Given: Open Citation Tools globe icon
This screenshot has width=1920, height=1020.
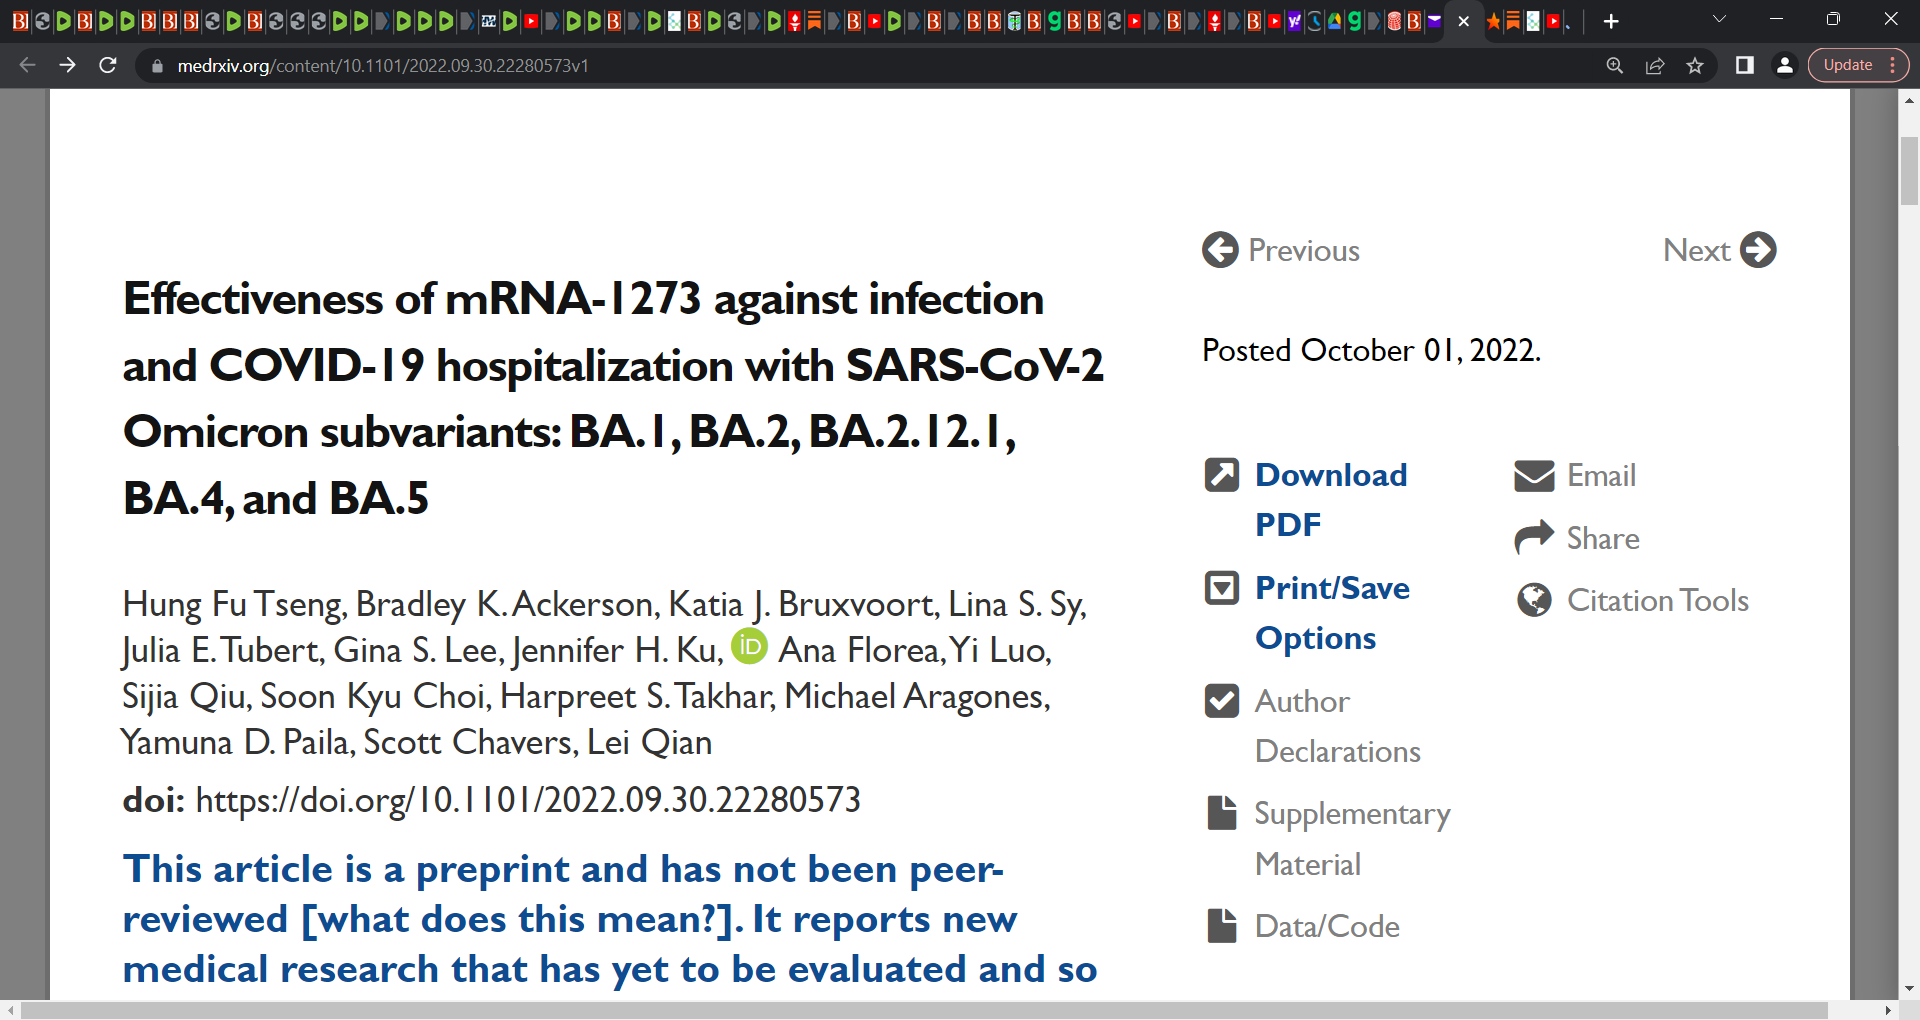Looking at the screenshot, I should click(1534, 600).
